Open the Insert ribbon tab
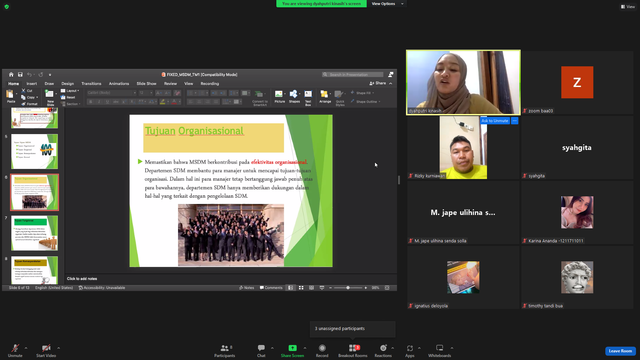Image resolution: width=640 pixels, height=360 pixels. point(31,84)
